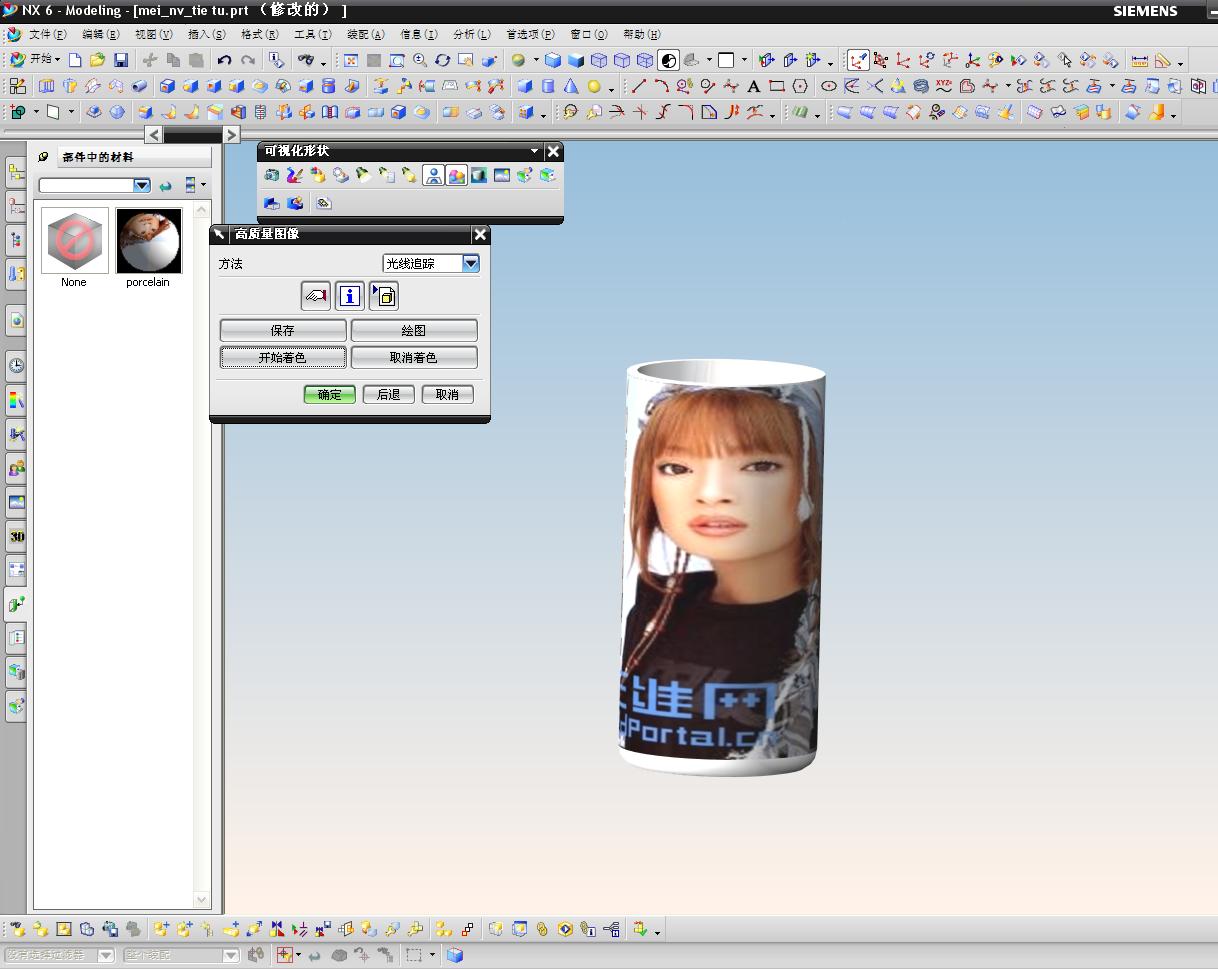Open the 帮助(H) menu
This screenshot has width=1218, height=969.
(641, 34)
